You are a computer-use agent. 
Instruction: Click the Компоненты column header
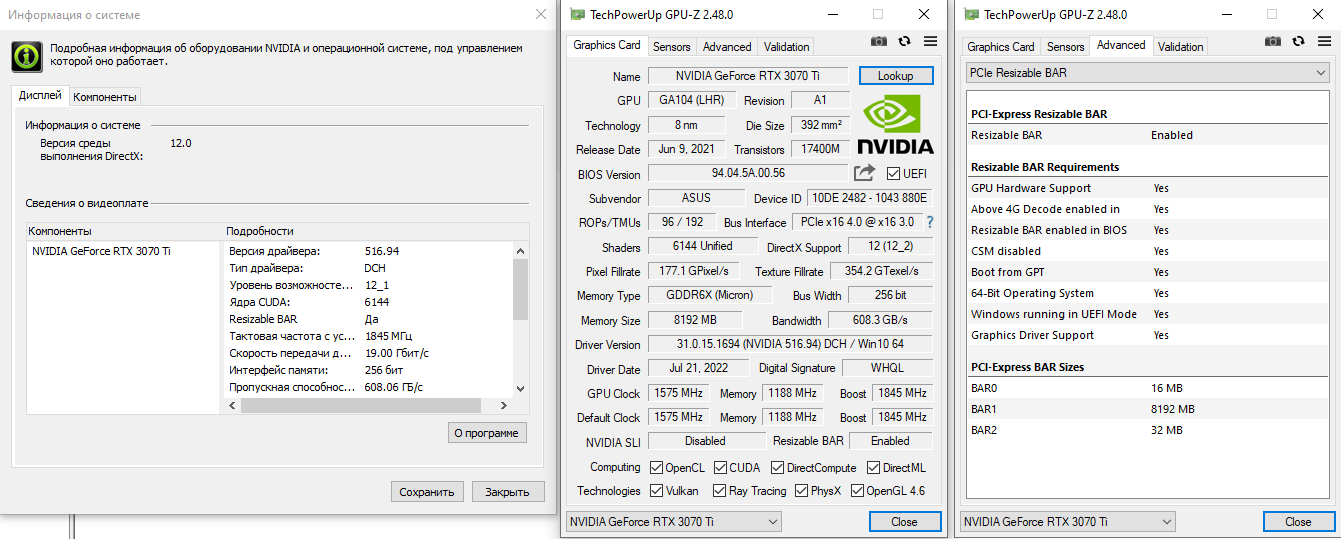(x=125, y=231)
